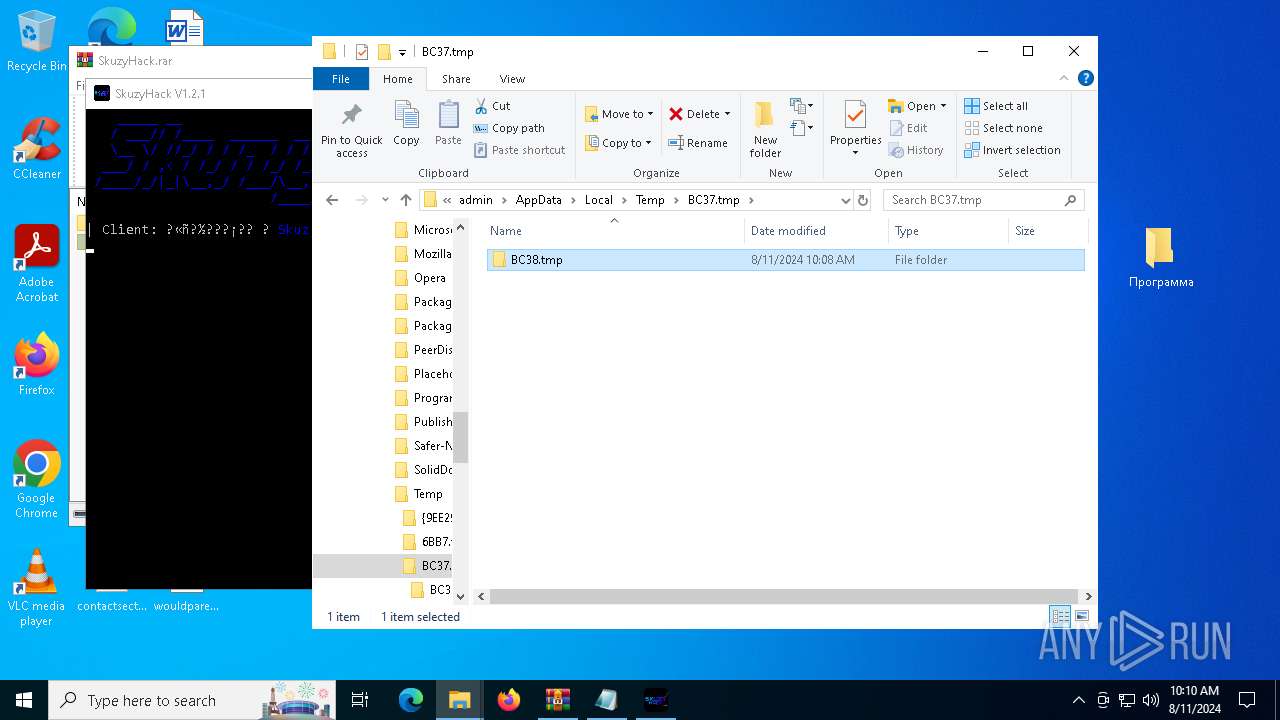The height and width of the screenshot is (720, 1280).
Task: Click the Search BC37.tmp field
Action: point(983,200)
